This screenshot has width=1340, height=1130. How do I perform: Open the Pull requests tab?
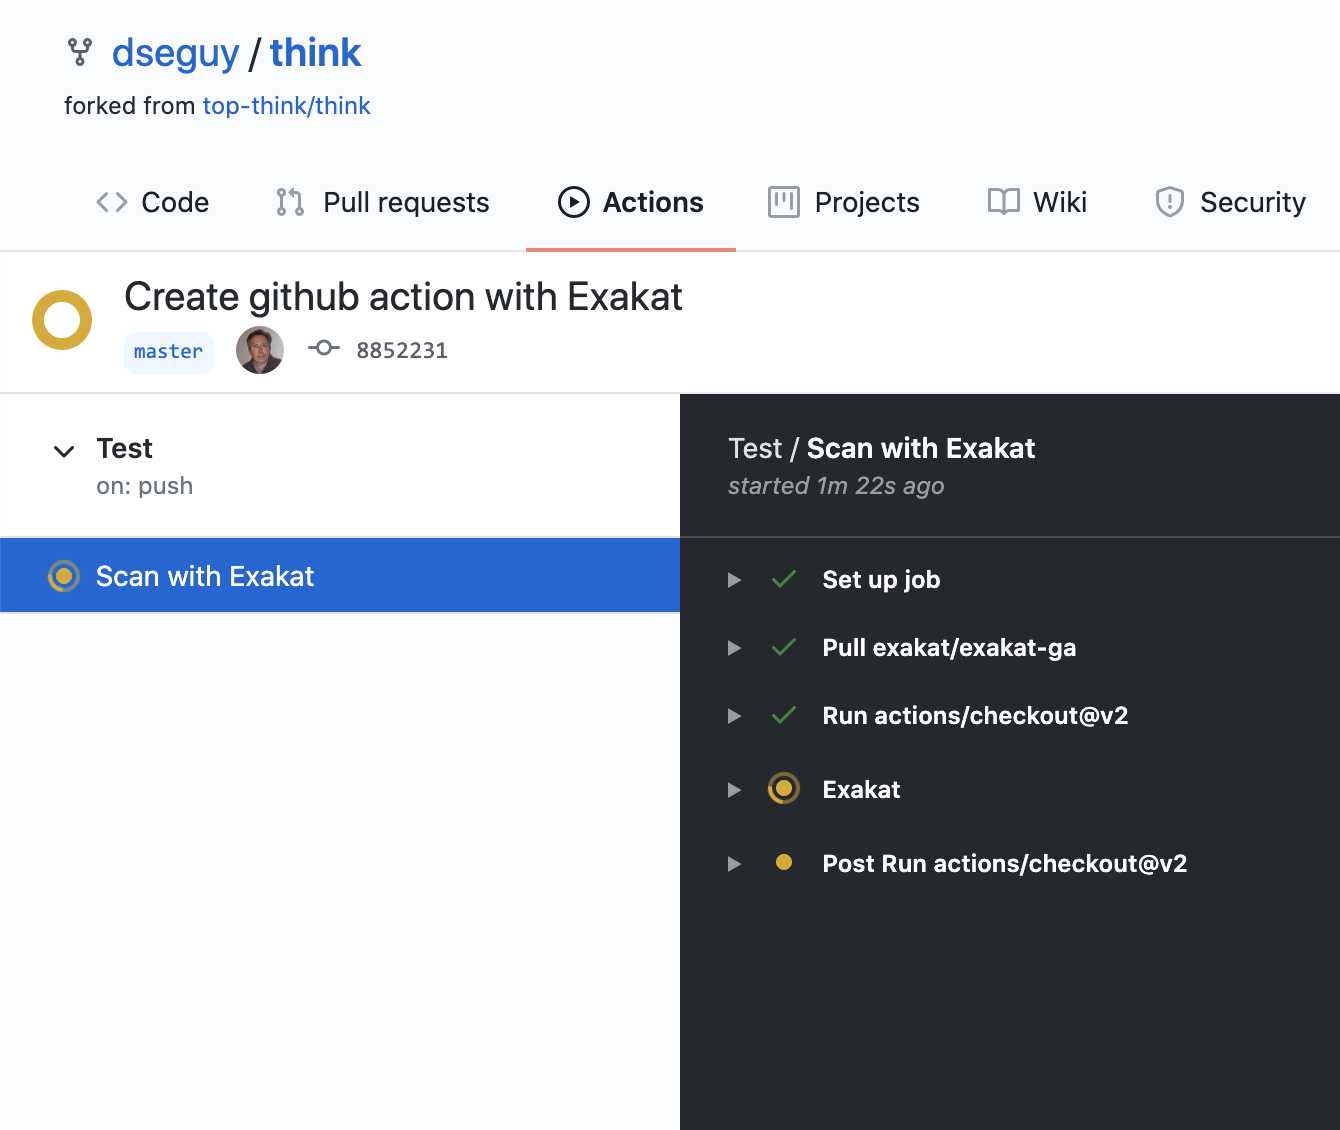click(383, 202)
